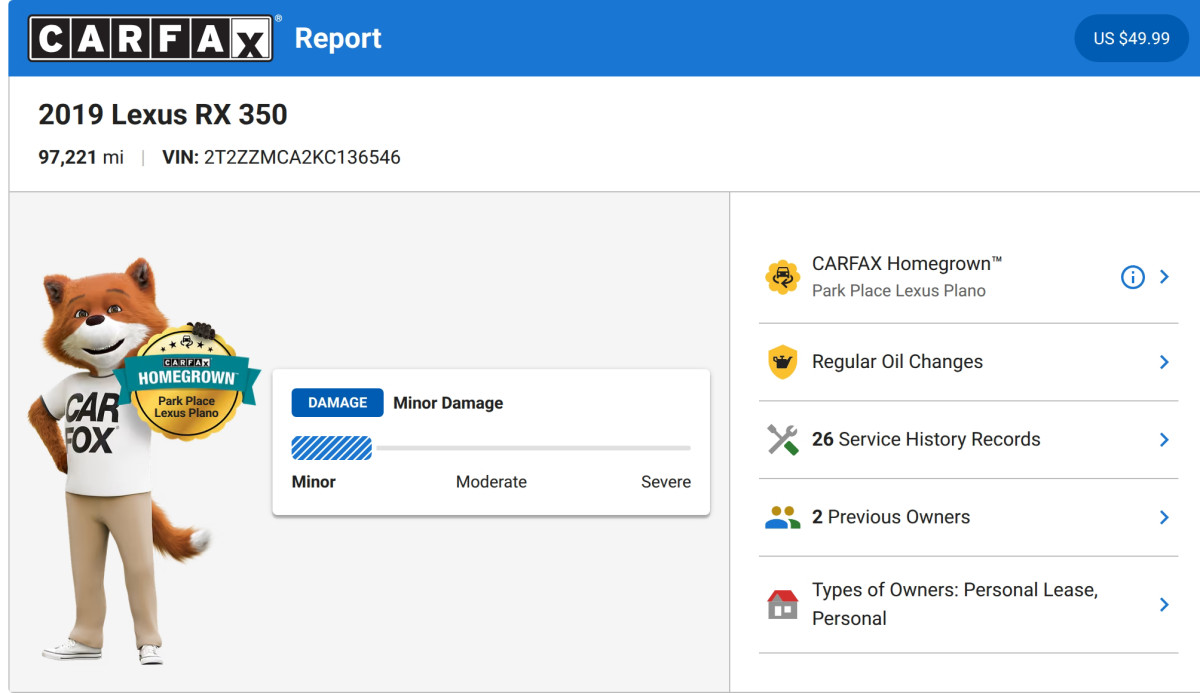Click the Types of Owners house icon
Screen dimensions: 1200x693
[x=782, y=604]
